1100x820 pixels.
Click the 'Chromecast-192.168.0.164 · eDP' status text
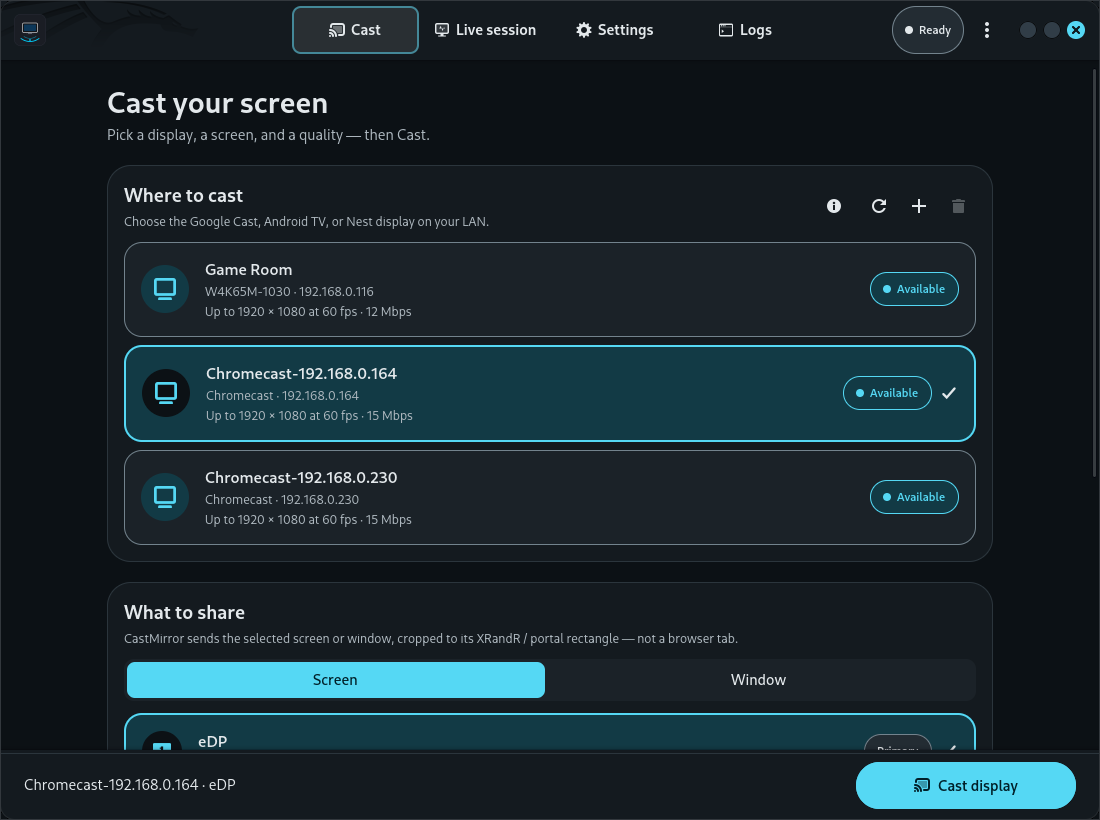pyautogui.click(x=130, y=785)
